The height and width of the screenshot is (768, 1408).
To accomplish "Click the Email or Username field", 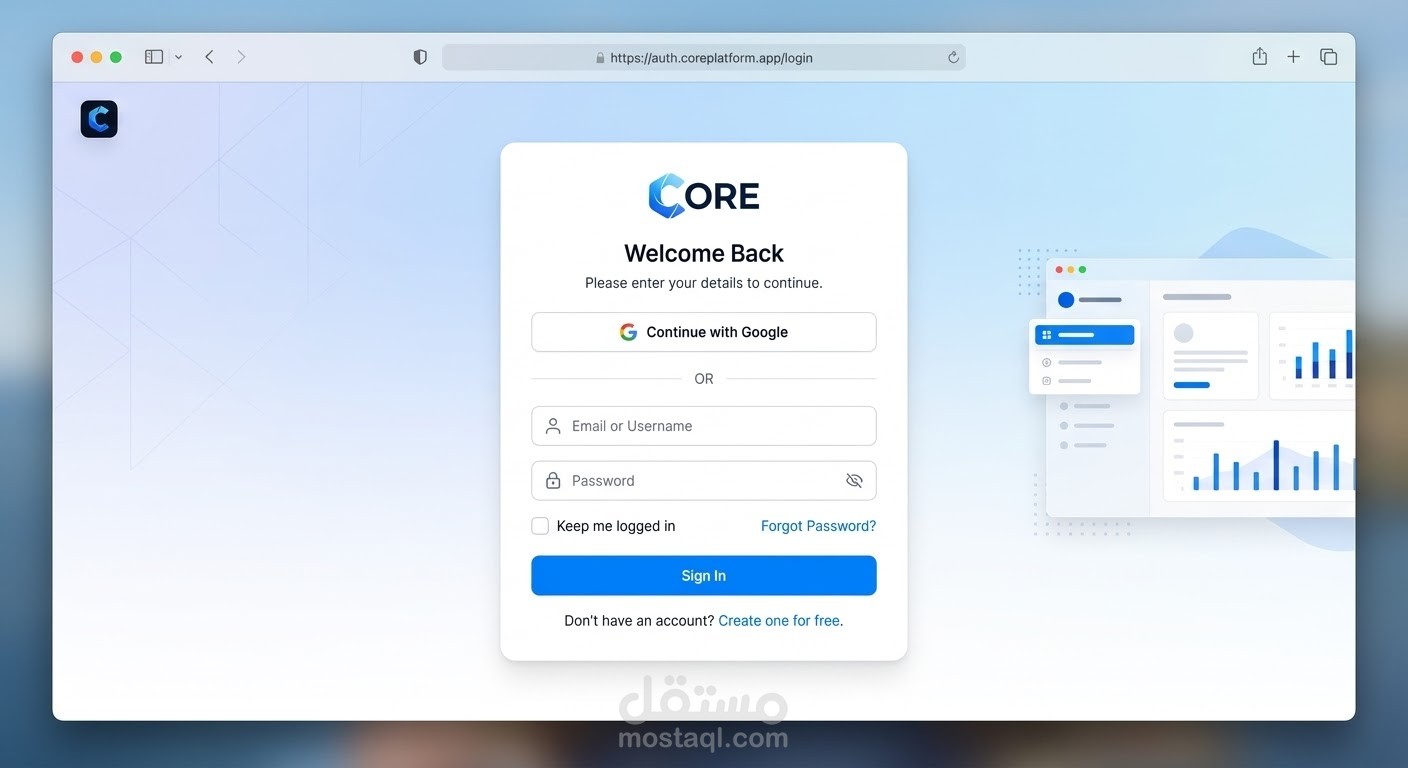I will pos(704,426).
